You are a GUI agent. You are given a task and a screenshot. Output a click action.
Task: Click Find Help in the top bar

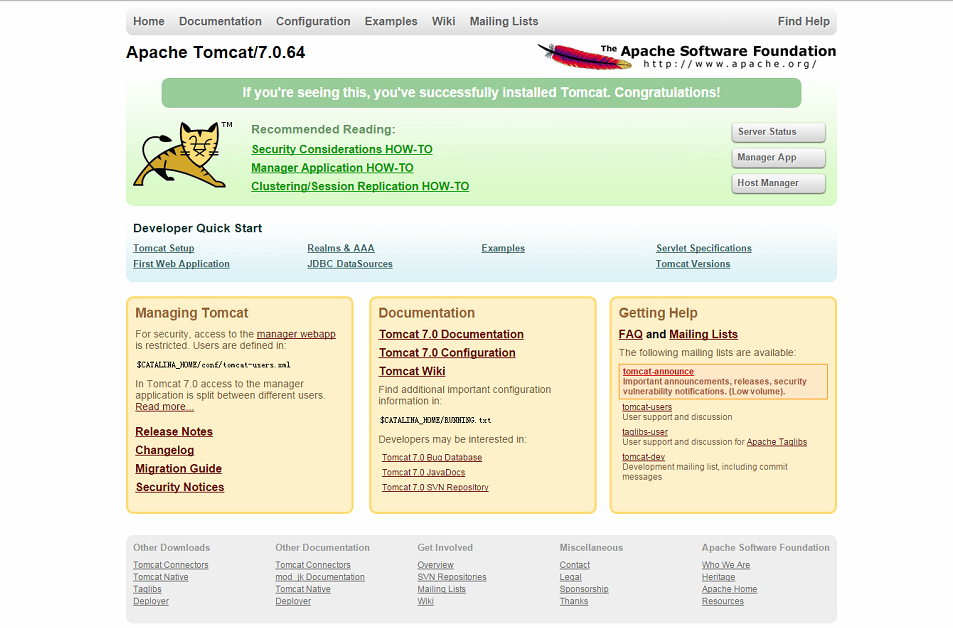coord(803,21)
